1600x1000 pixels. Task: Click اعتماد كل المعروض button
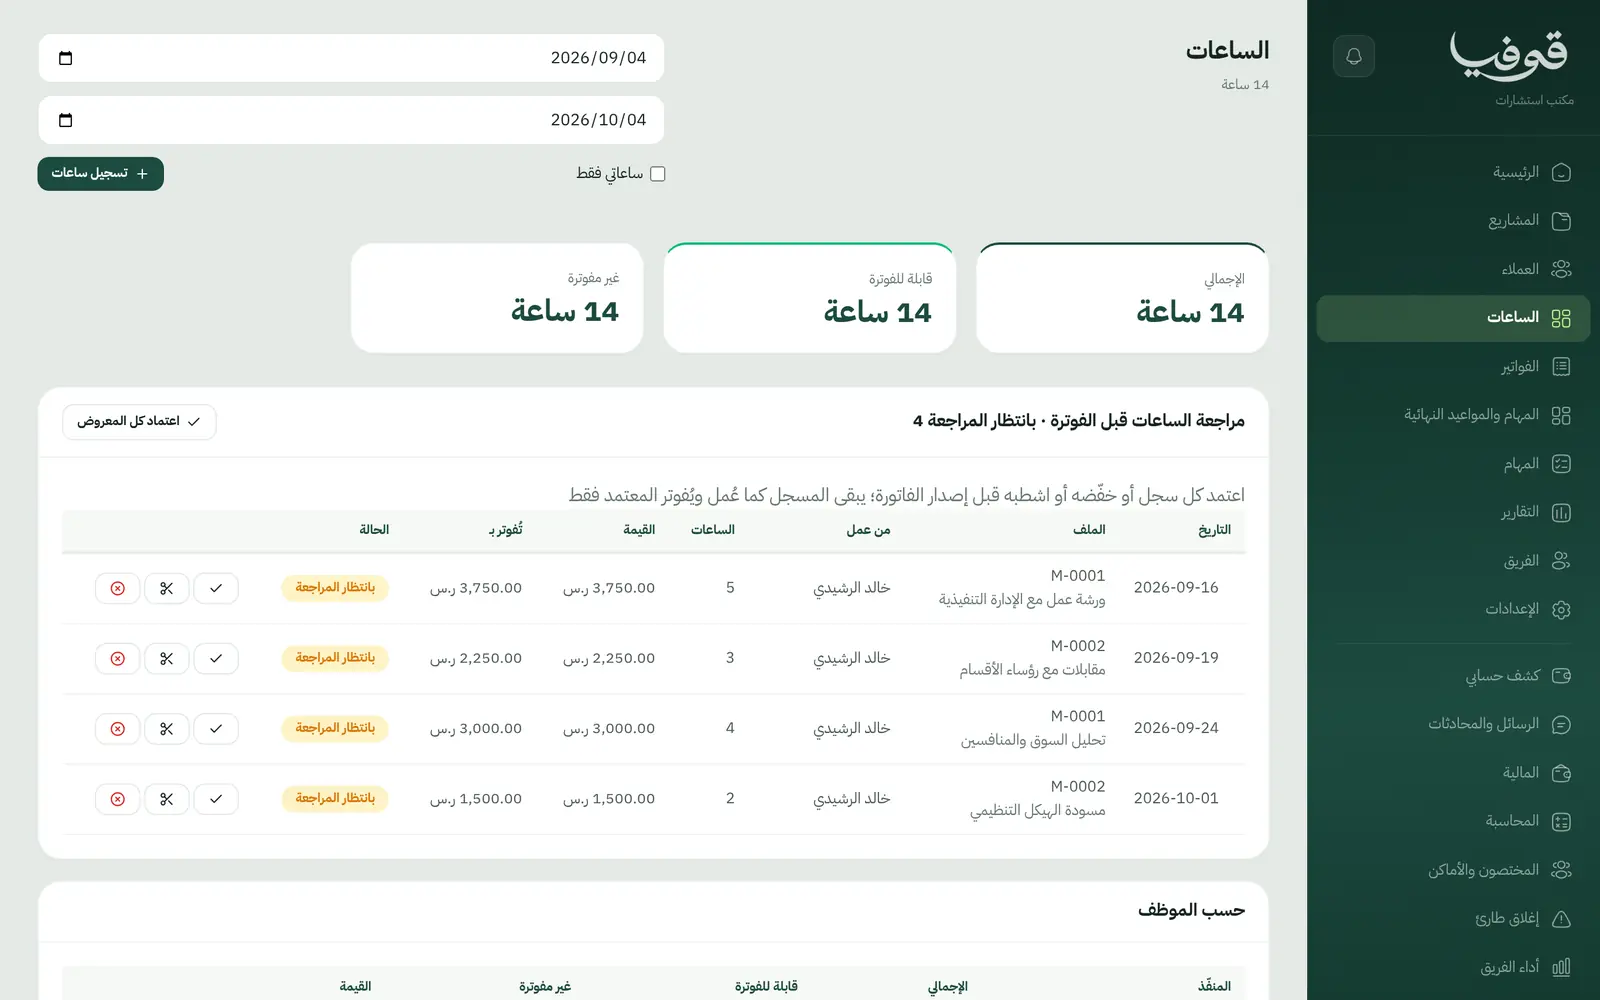pos(139,422)
